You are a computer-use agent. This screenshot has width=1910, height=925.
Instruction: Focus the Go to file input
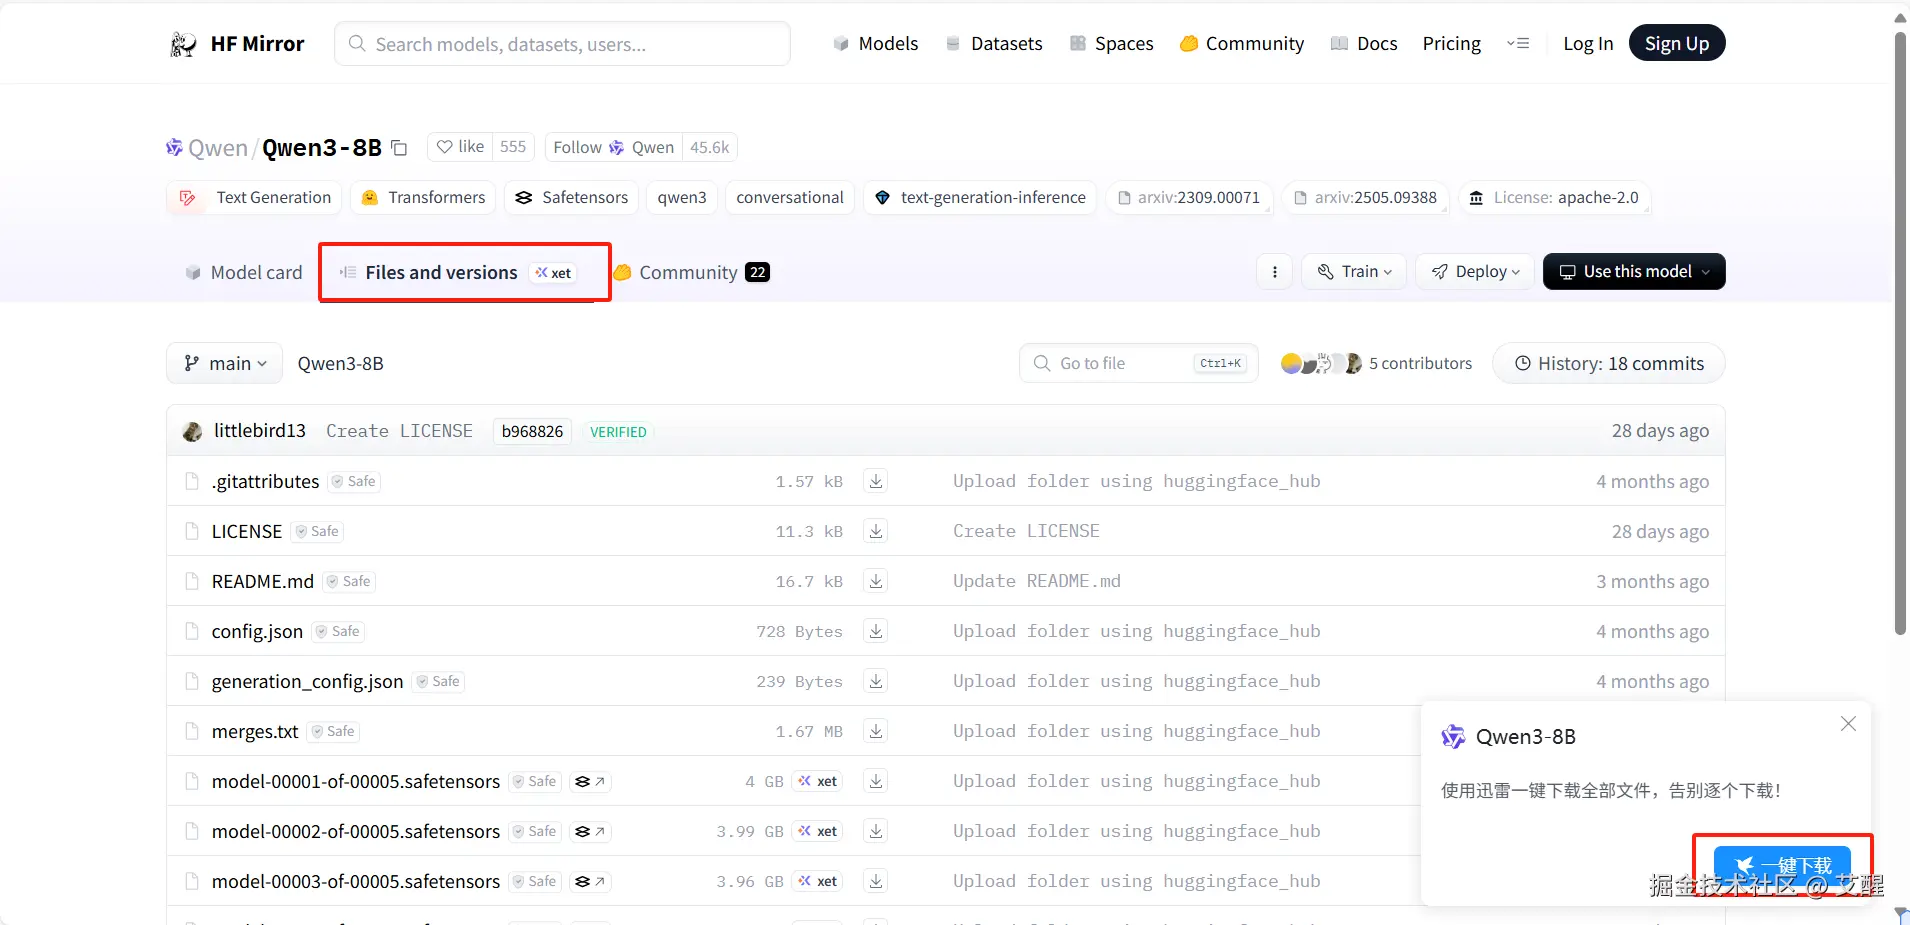coord(1139,364)
